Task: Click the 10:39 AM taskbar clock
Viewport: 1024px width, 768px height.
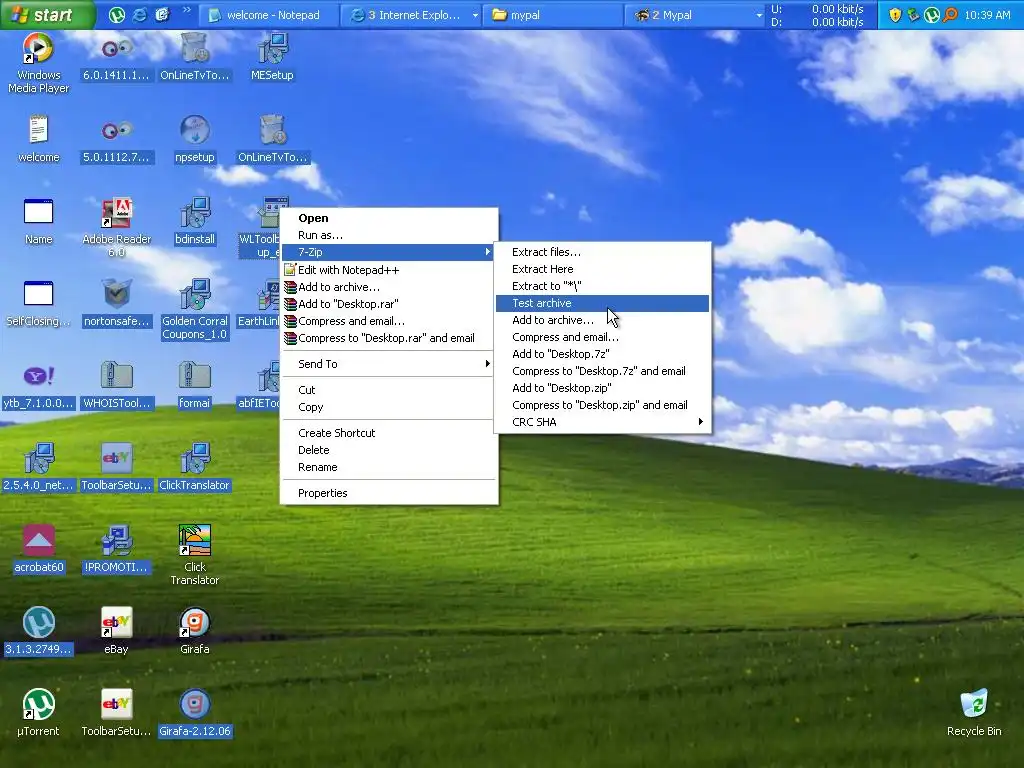Action: [x=987, y=15]
